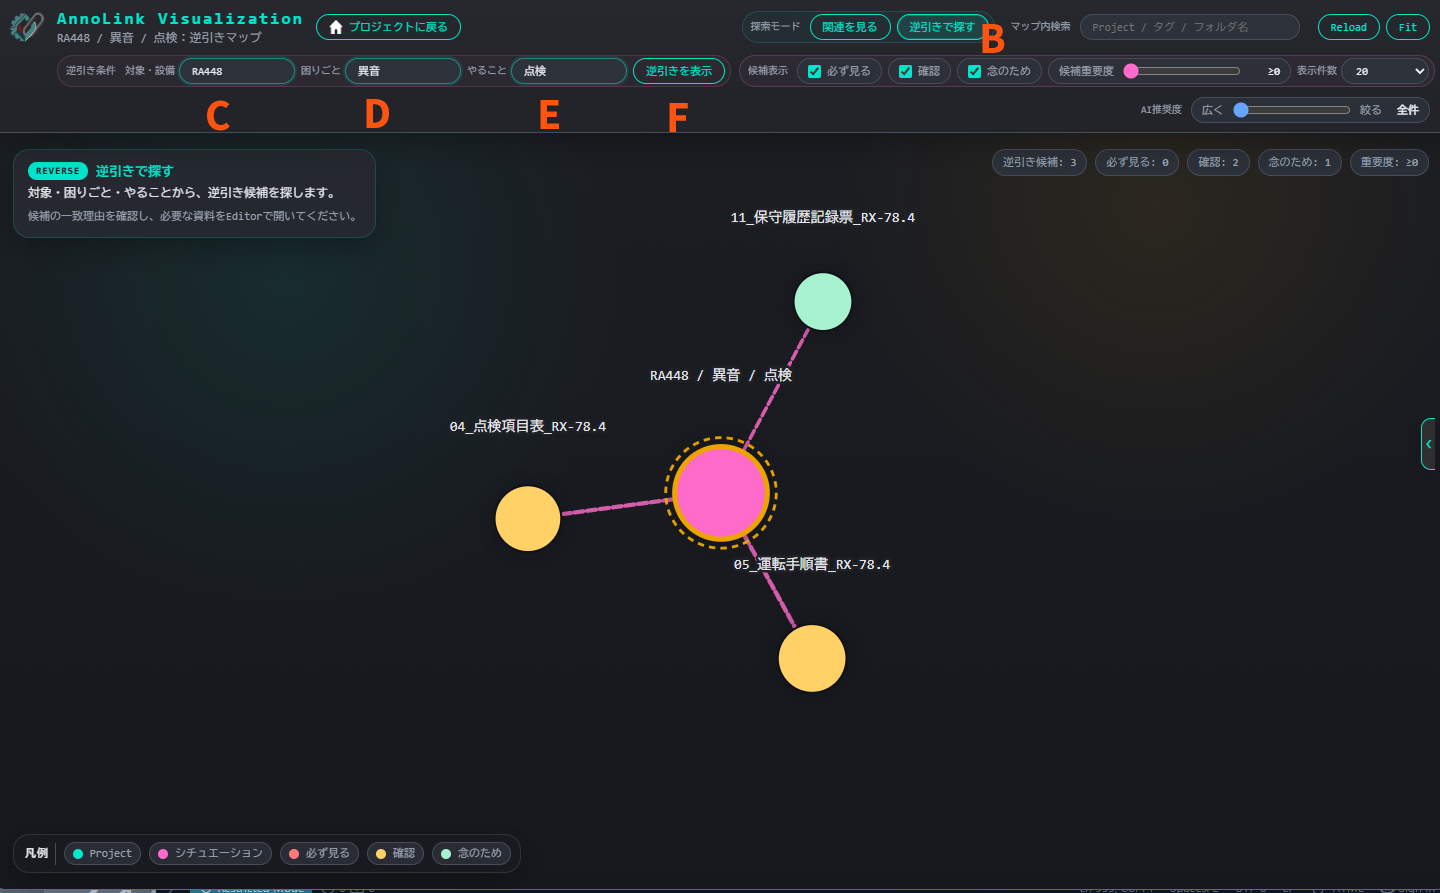Click the 確認: 2 badge
Screen dimensions: 1440x893
tap(1218, 162)
